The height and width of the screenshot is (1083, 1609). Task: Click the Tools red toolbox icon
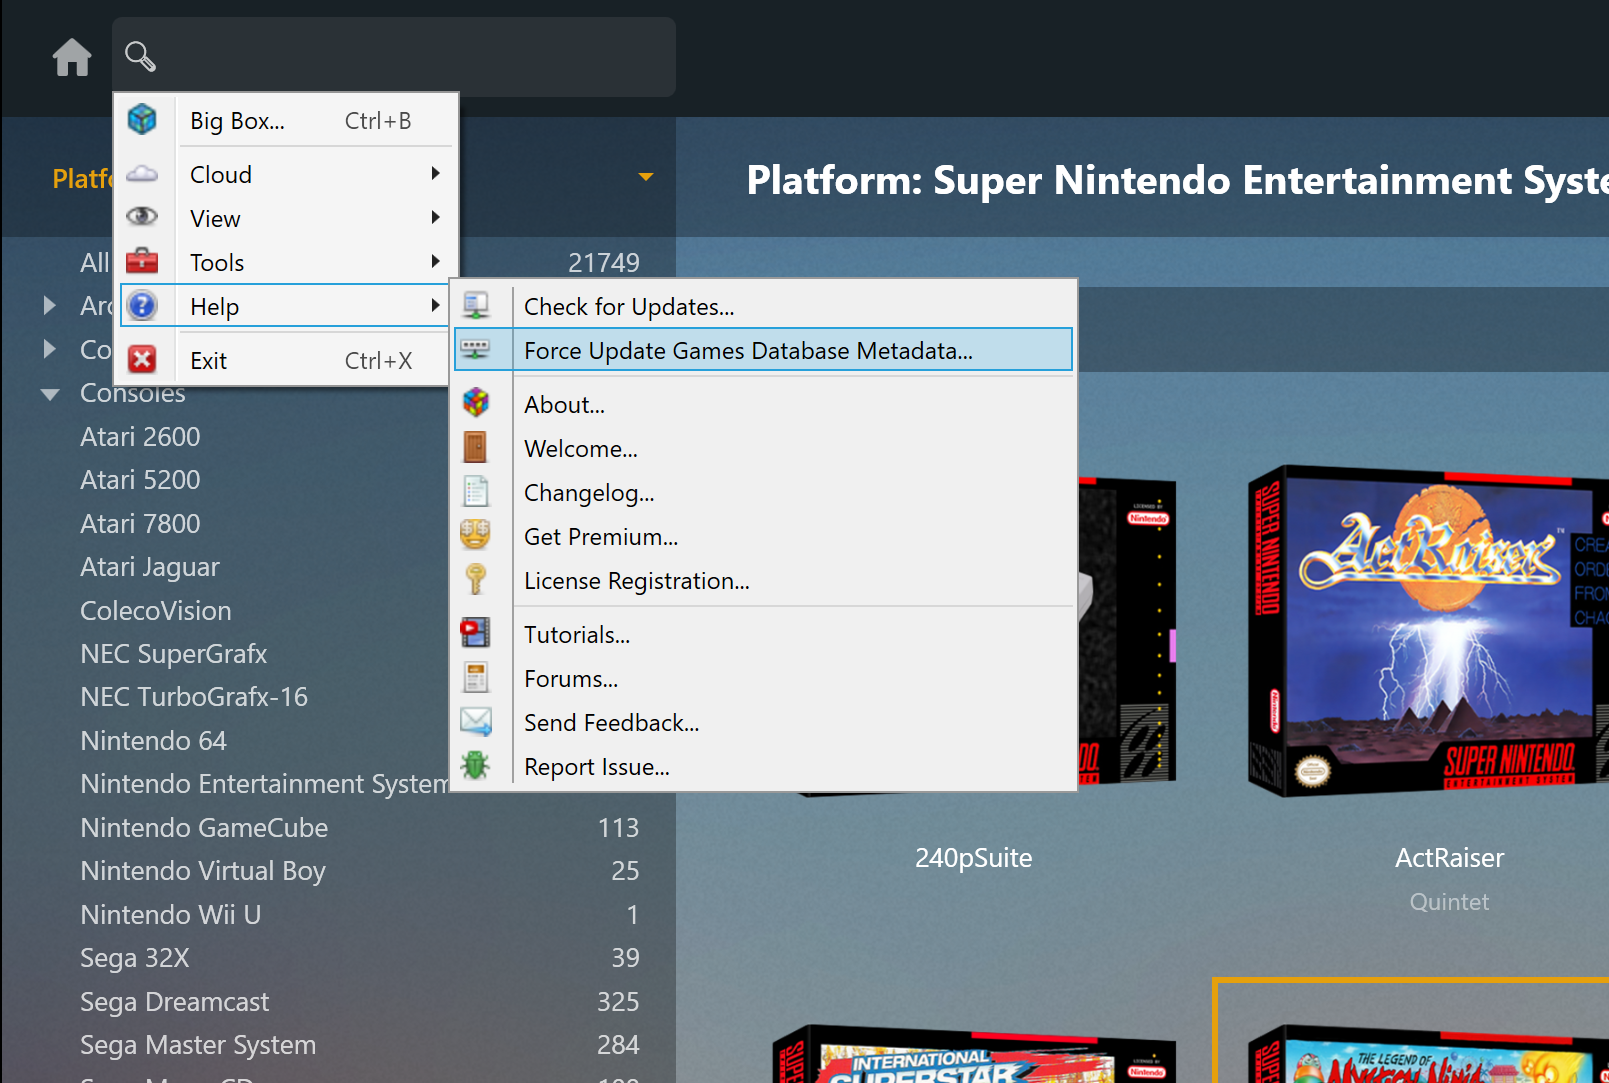142,261
